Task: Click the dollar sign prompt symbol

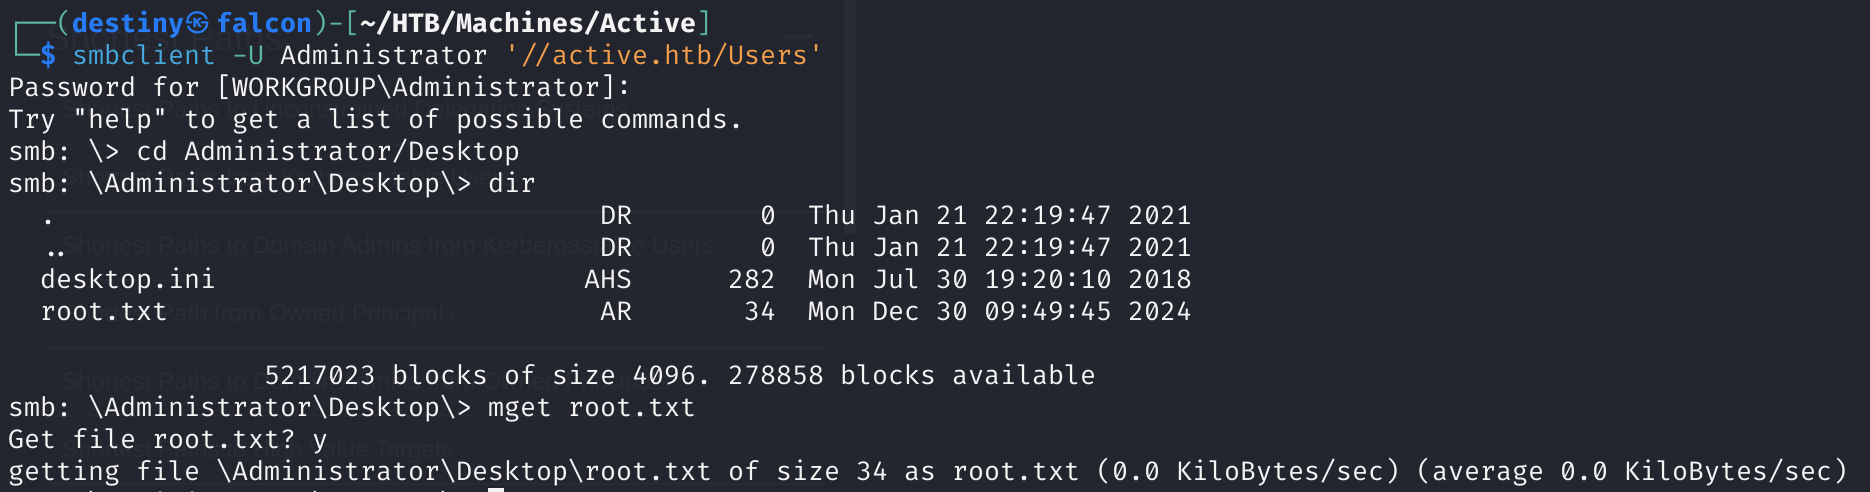Action: [x=48, y=55]
